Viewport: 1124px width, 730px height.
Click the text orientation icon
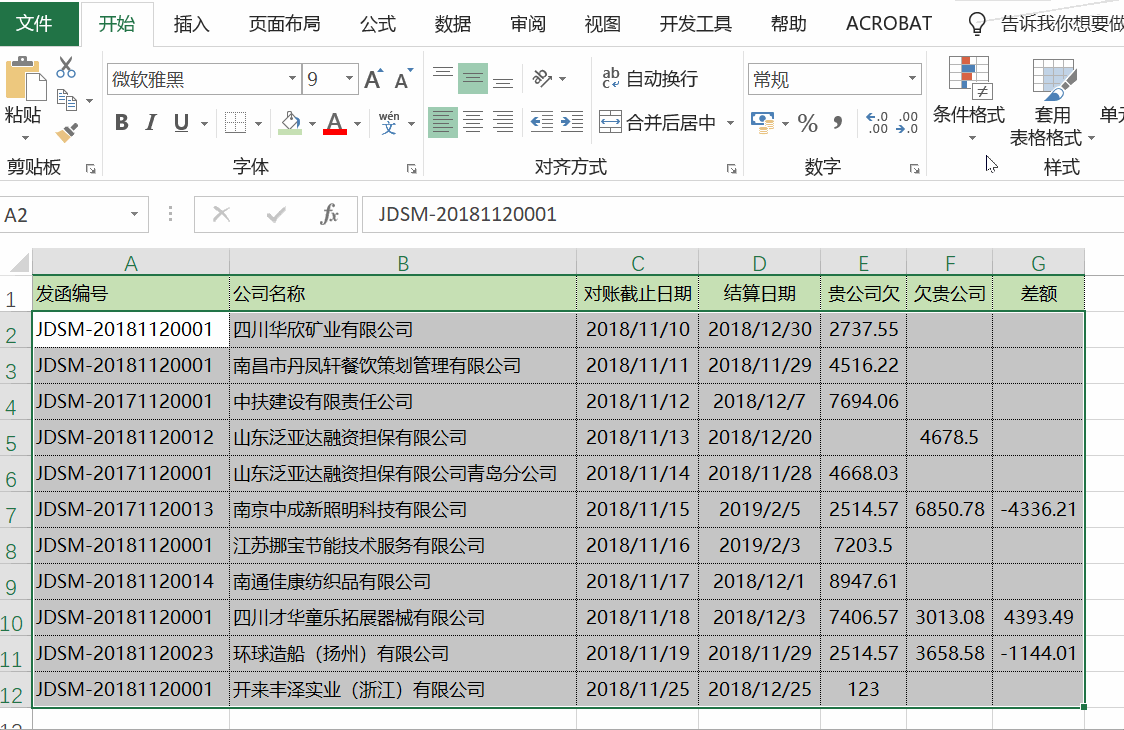point(543,79)
